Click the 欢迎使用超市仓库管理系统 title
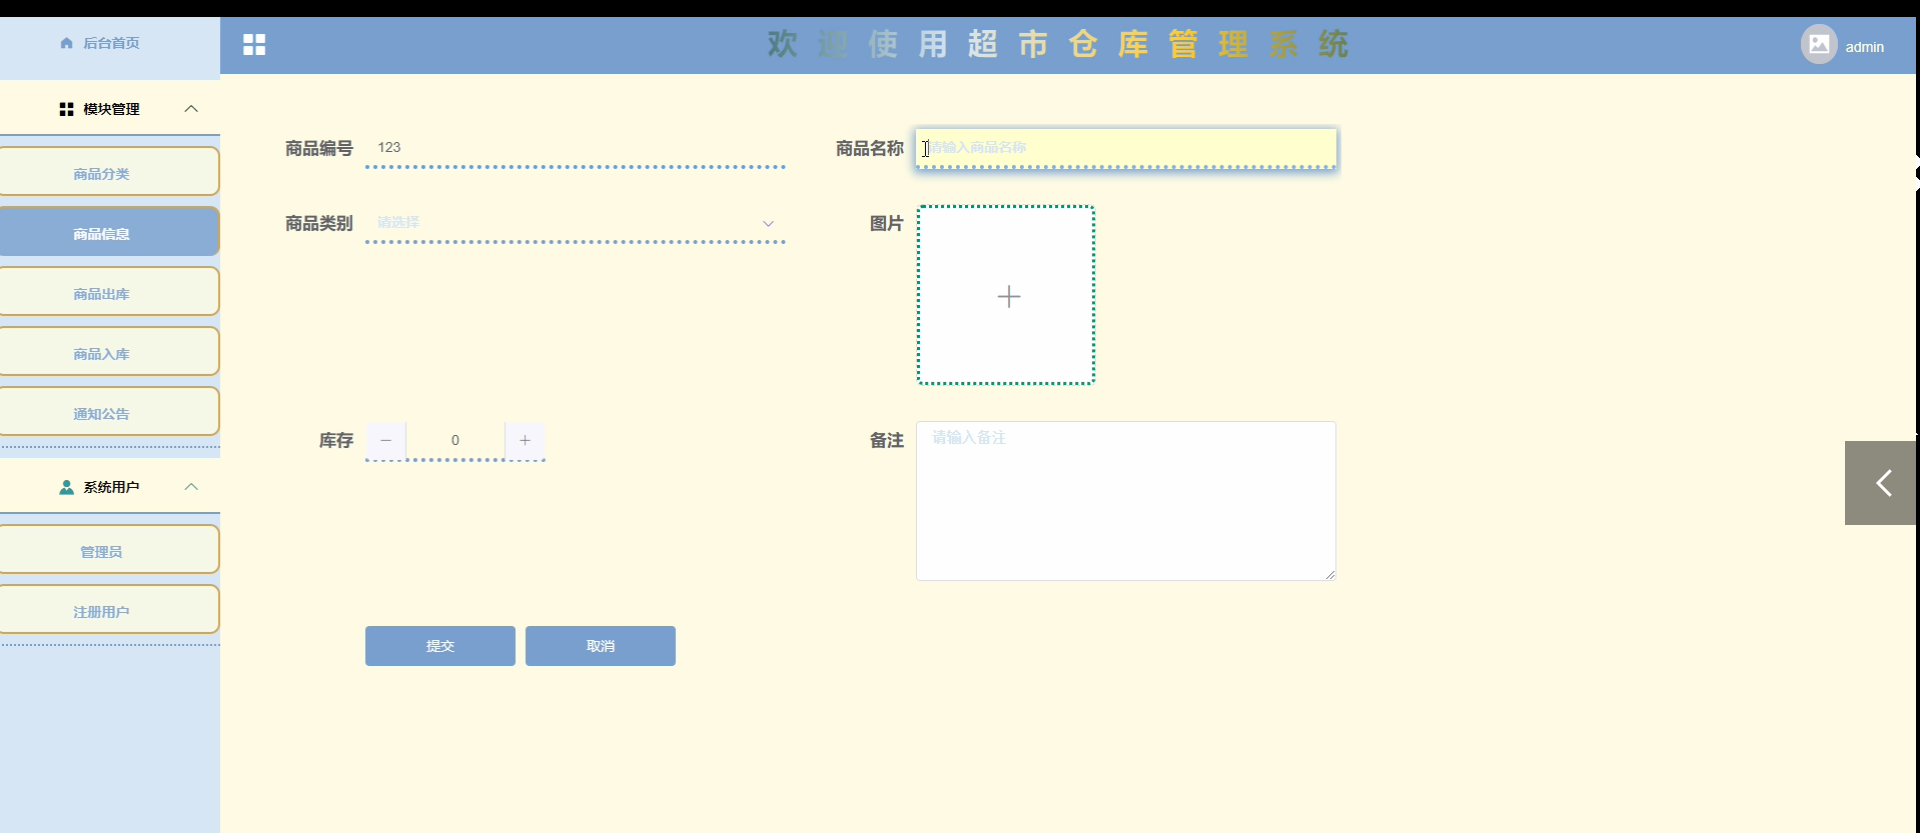Screen dimensions: 1920x833 [x=1058, y=45]
